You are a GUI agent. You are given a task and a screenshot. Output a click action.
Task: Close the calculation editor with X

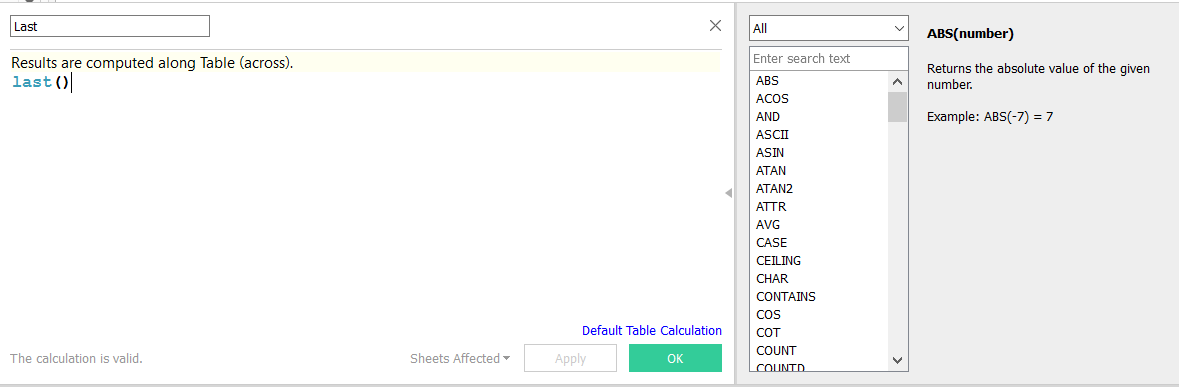[716, 26]
